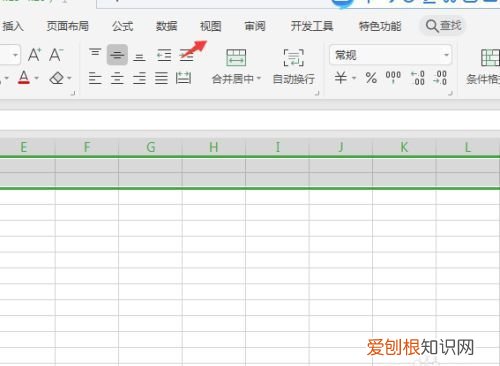The height and width of the screenshot is (366, 500).
Task: Align text left
Action: 95,78
